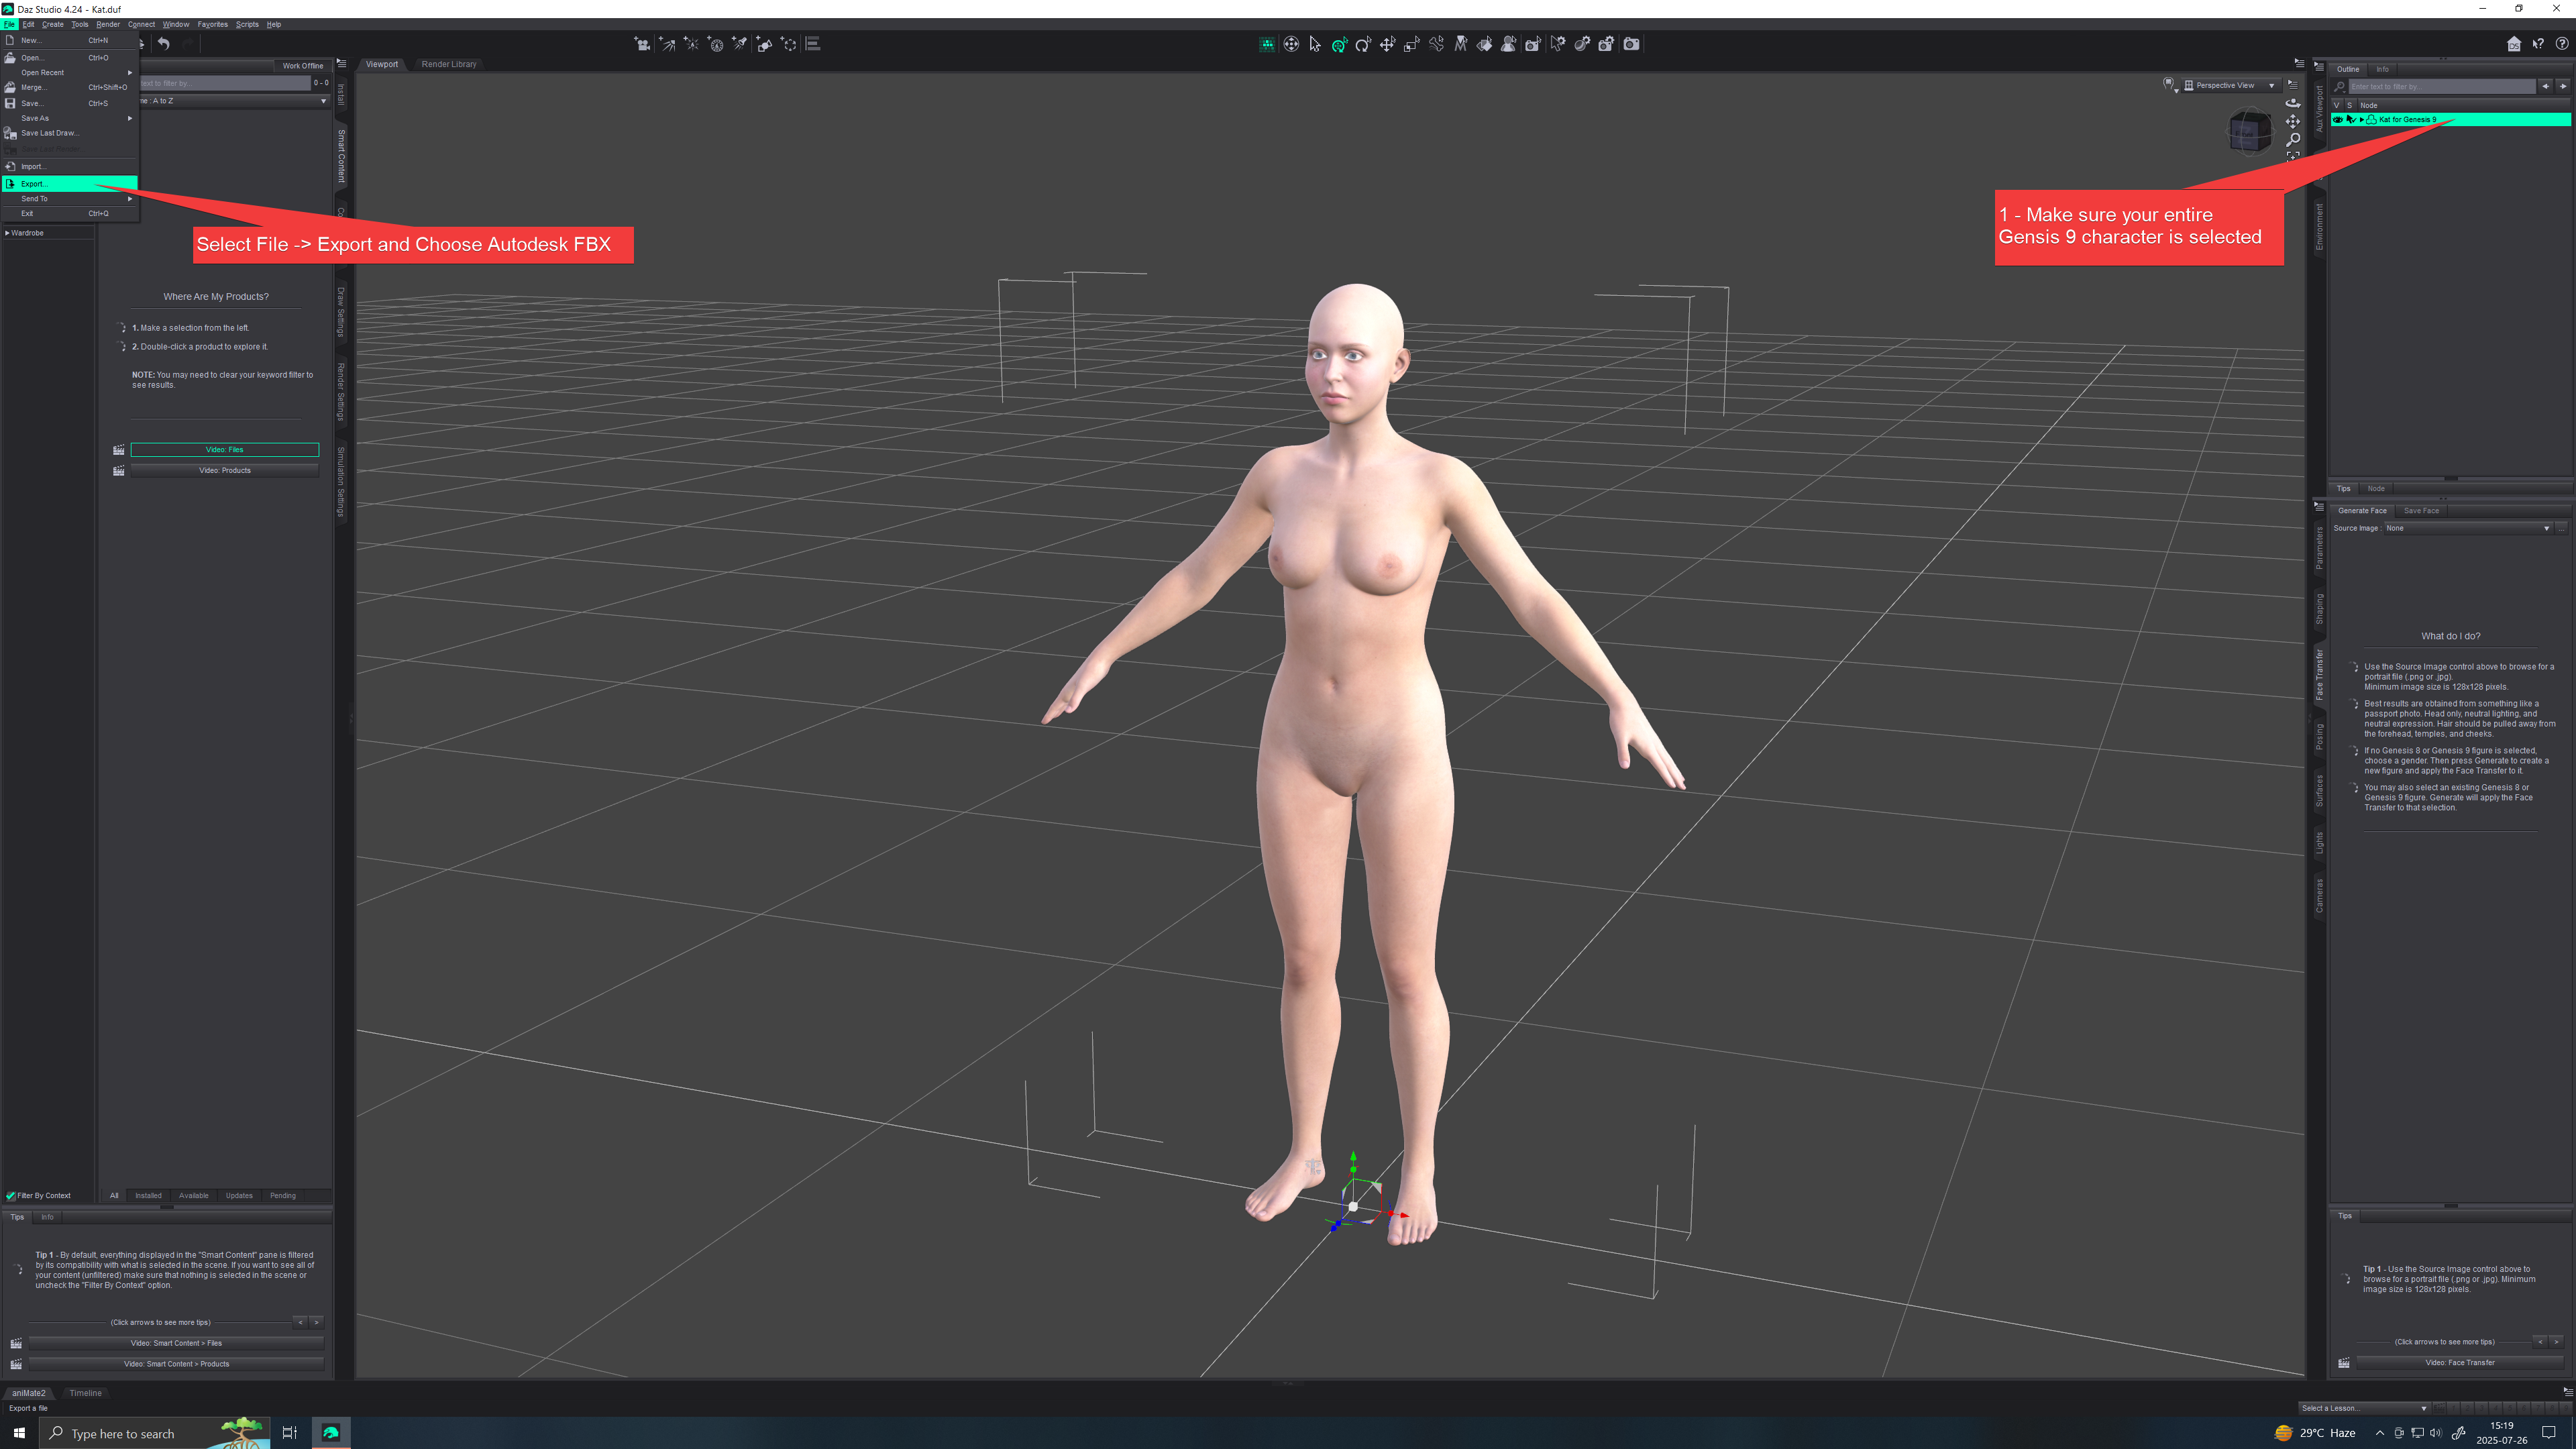The width and height of the screenshot is (2576, 1449).
Task: Toggle the viewport grid tool-settings icon
Action: click(1267, 44)
